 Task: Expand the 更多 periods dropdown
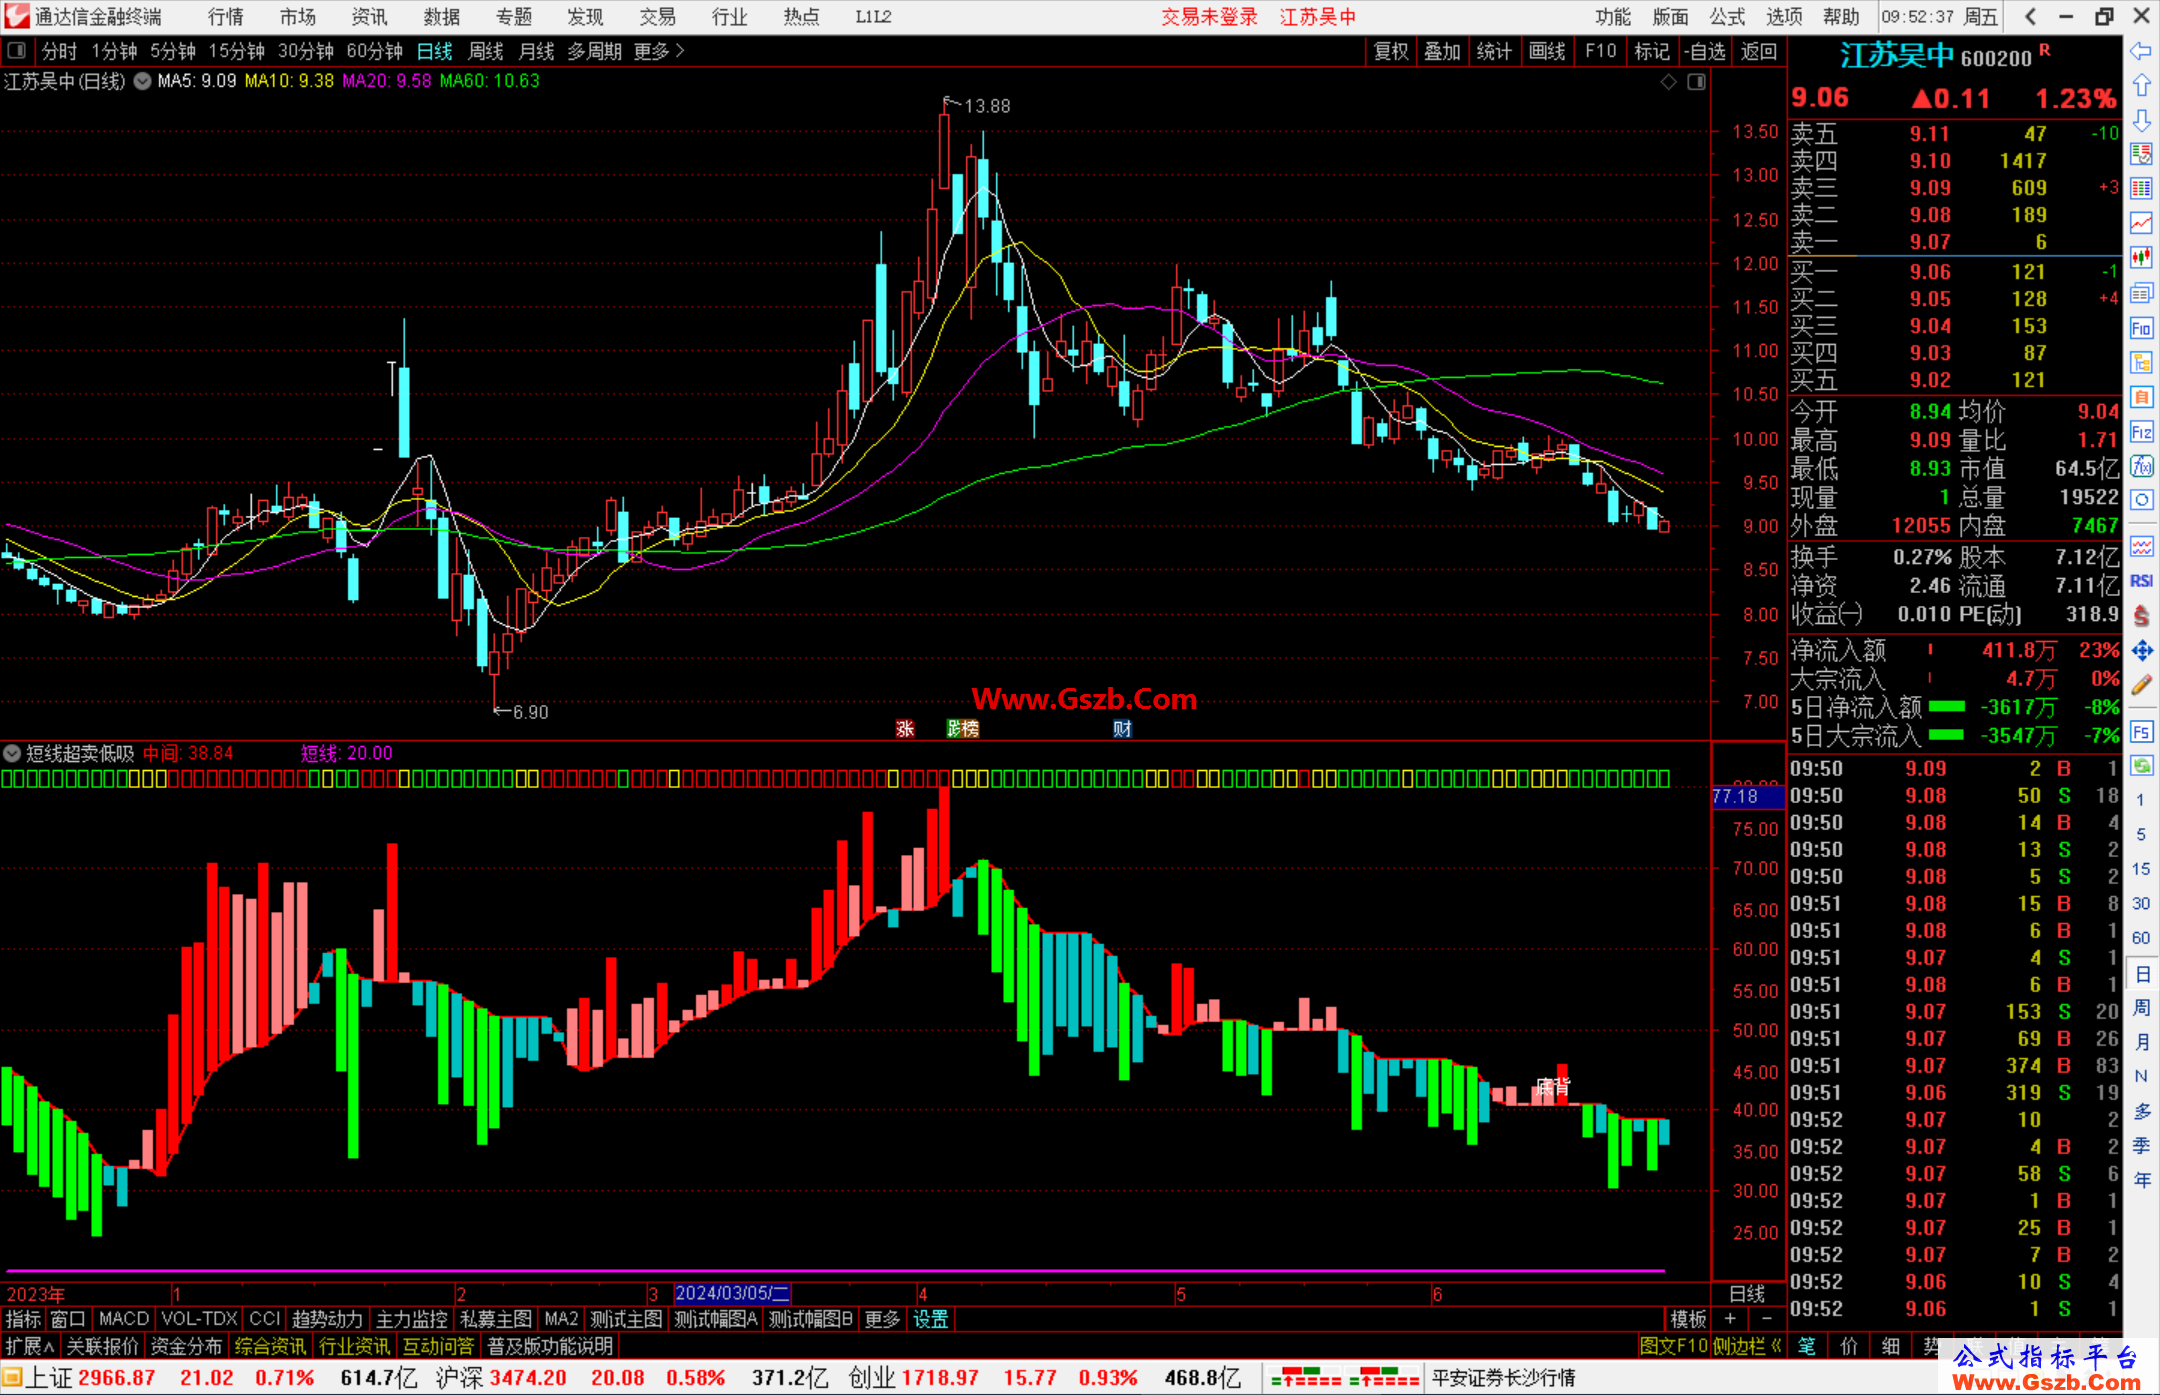(x=659, y=51)
